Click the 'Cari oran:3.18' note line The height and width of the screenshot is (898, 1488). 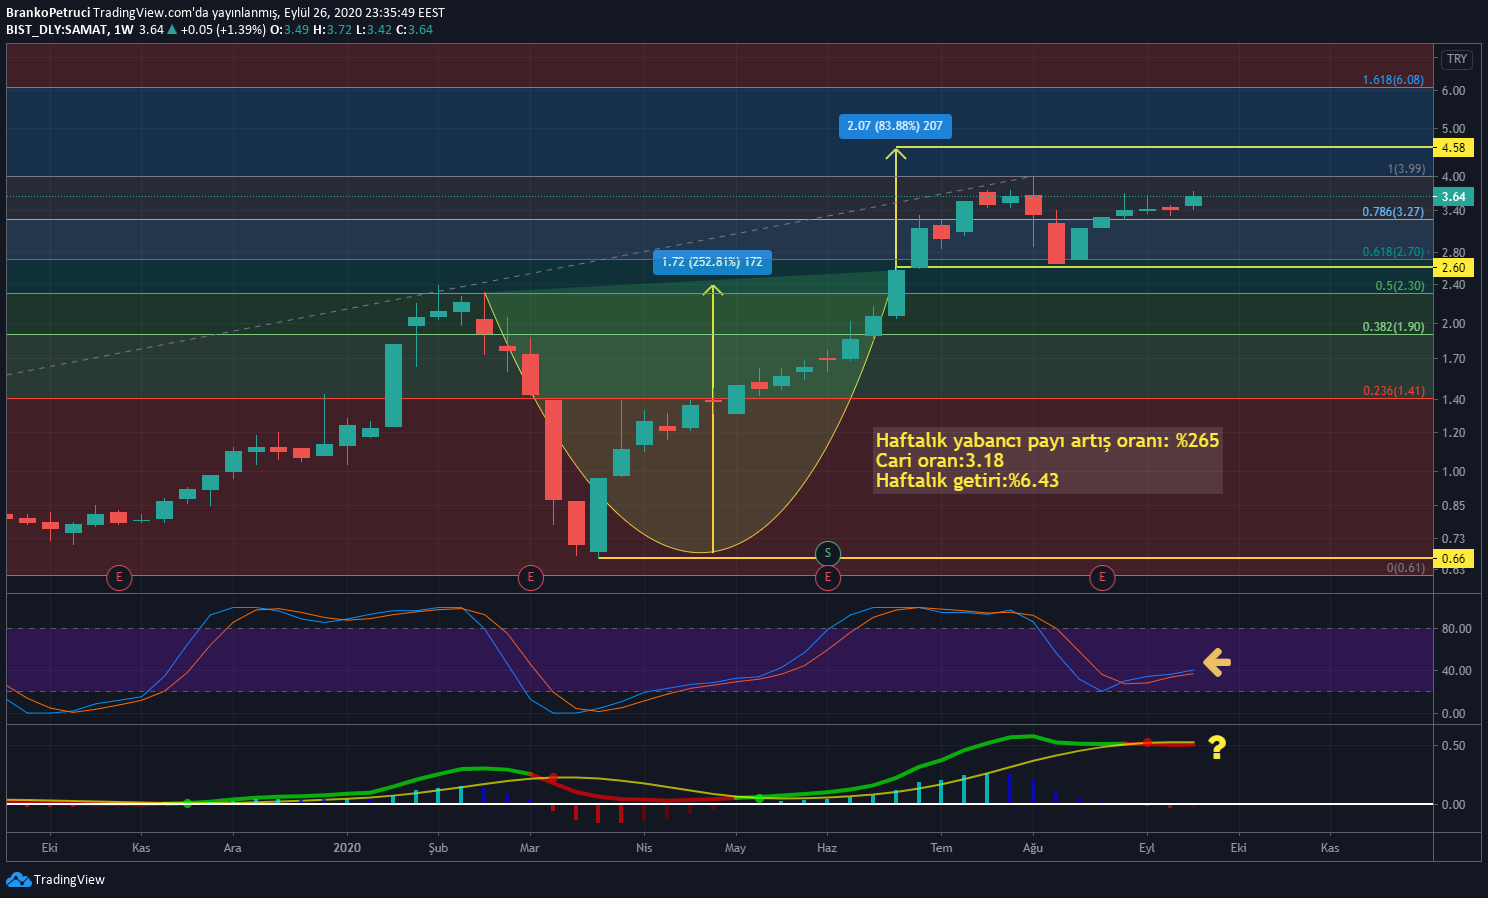coord(940,461)
